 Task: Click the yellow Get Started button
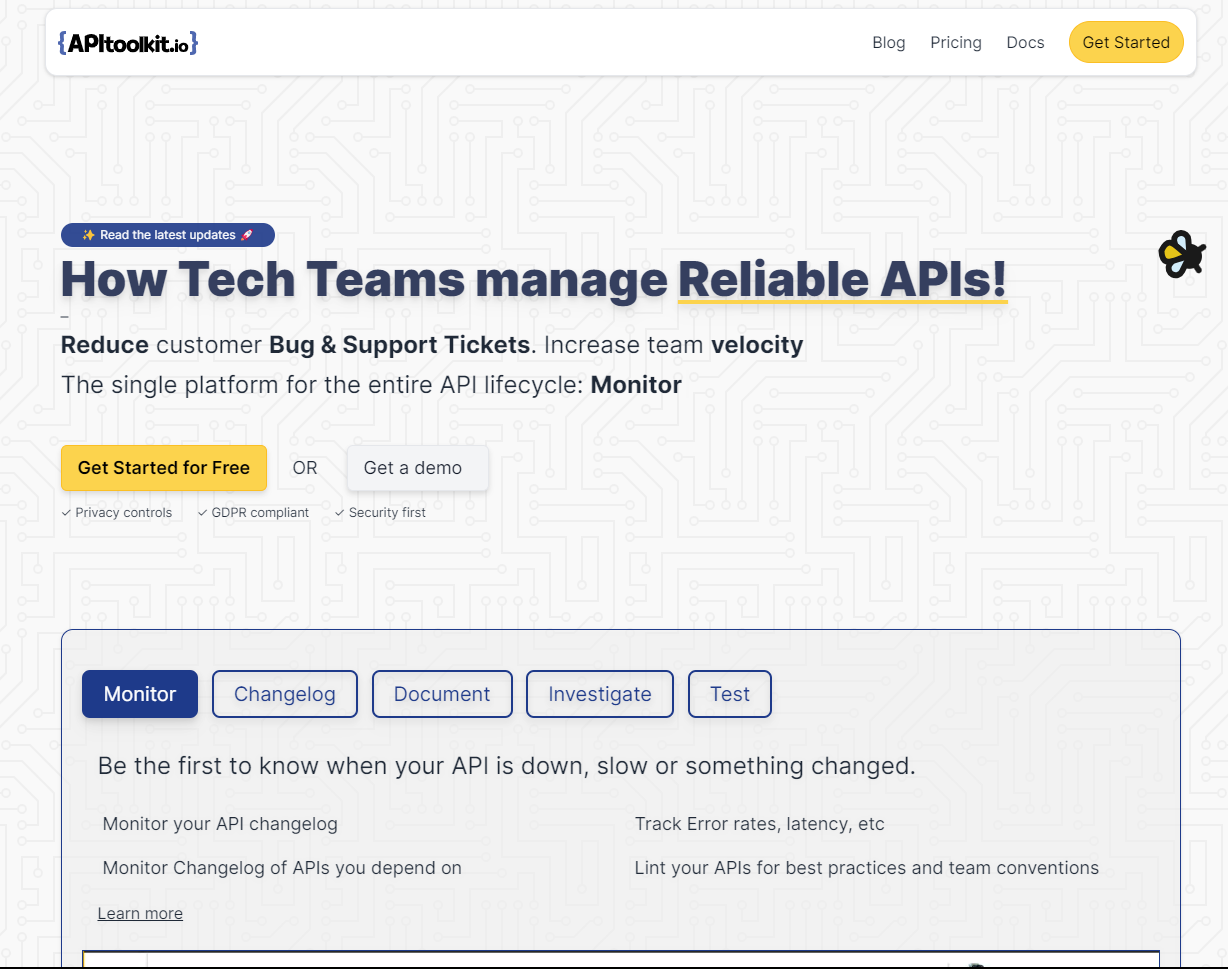point(1126,42)
